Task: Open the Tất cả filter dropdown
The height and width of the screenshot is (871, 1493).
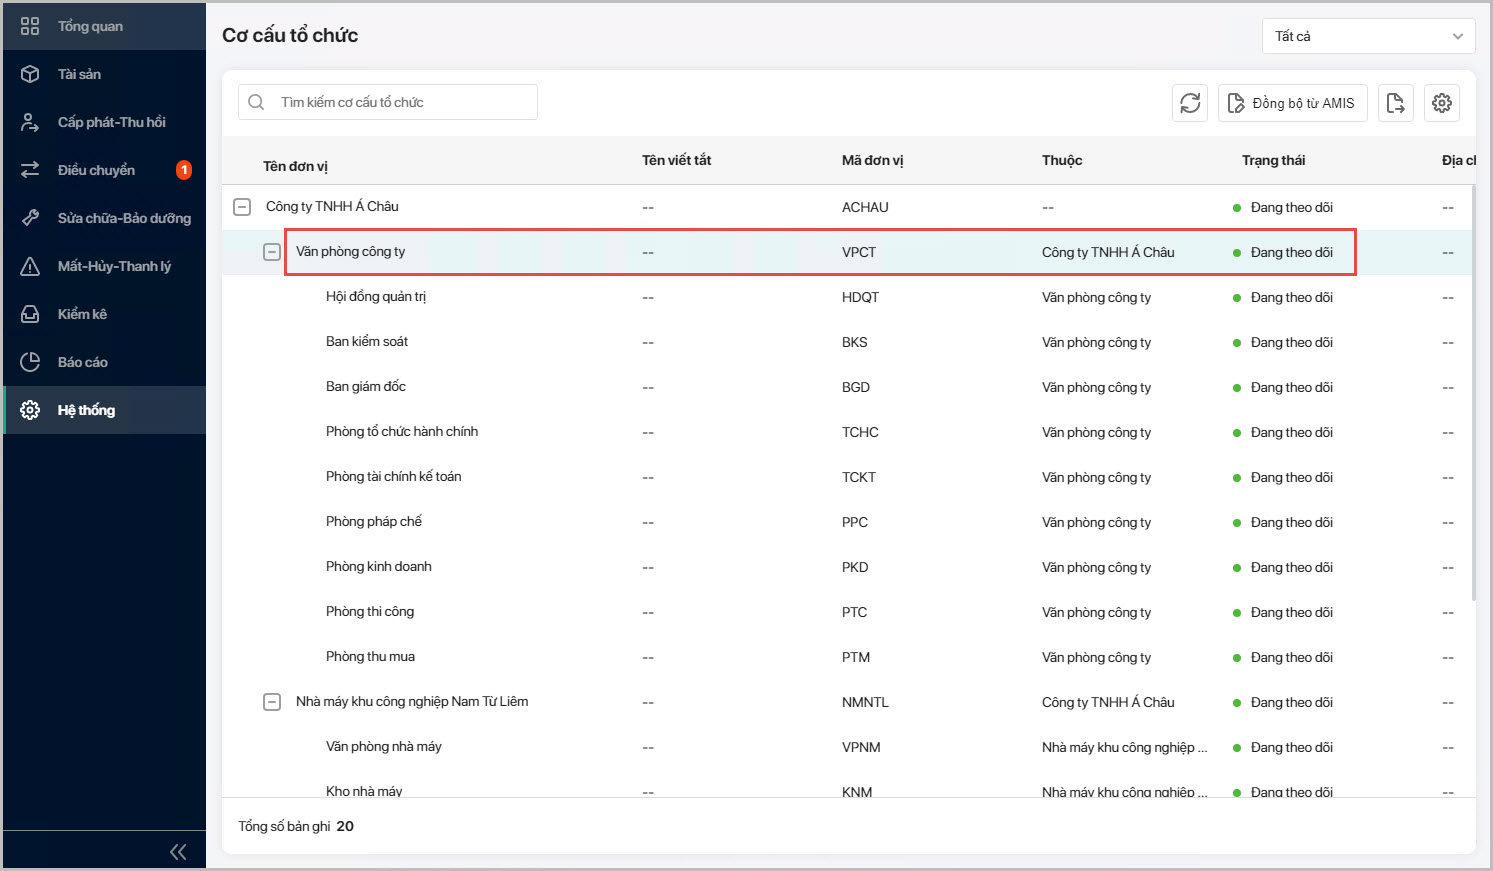Action: tap(1368, 36)
